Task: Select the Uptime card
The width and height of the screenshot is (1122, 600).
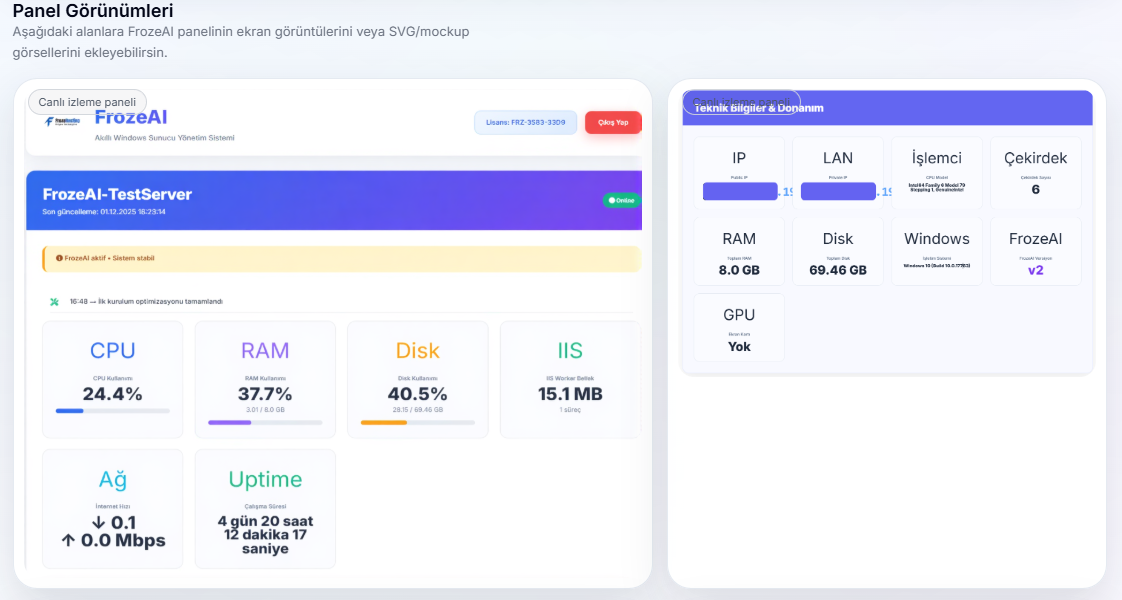Action: [265, 509]
